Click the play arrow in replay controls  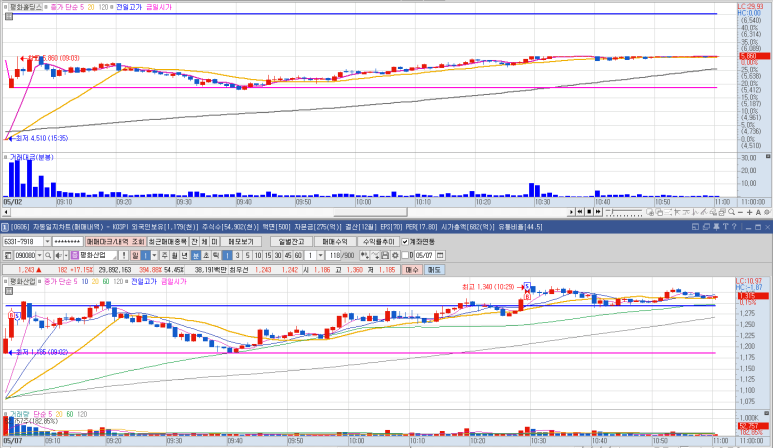[x=571, y=212]
